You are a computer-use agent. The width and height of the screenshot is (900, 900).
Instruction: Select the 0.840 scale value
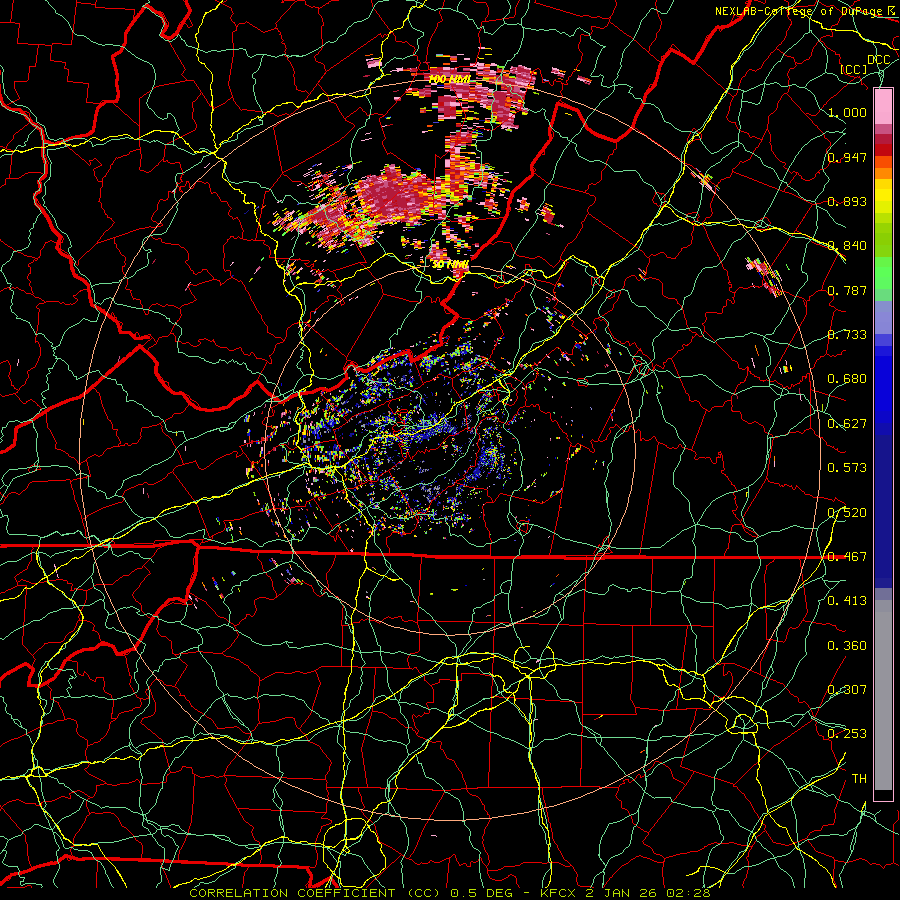pos(847,246)
